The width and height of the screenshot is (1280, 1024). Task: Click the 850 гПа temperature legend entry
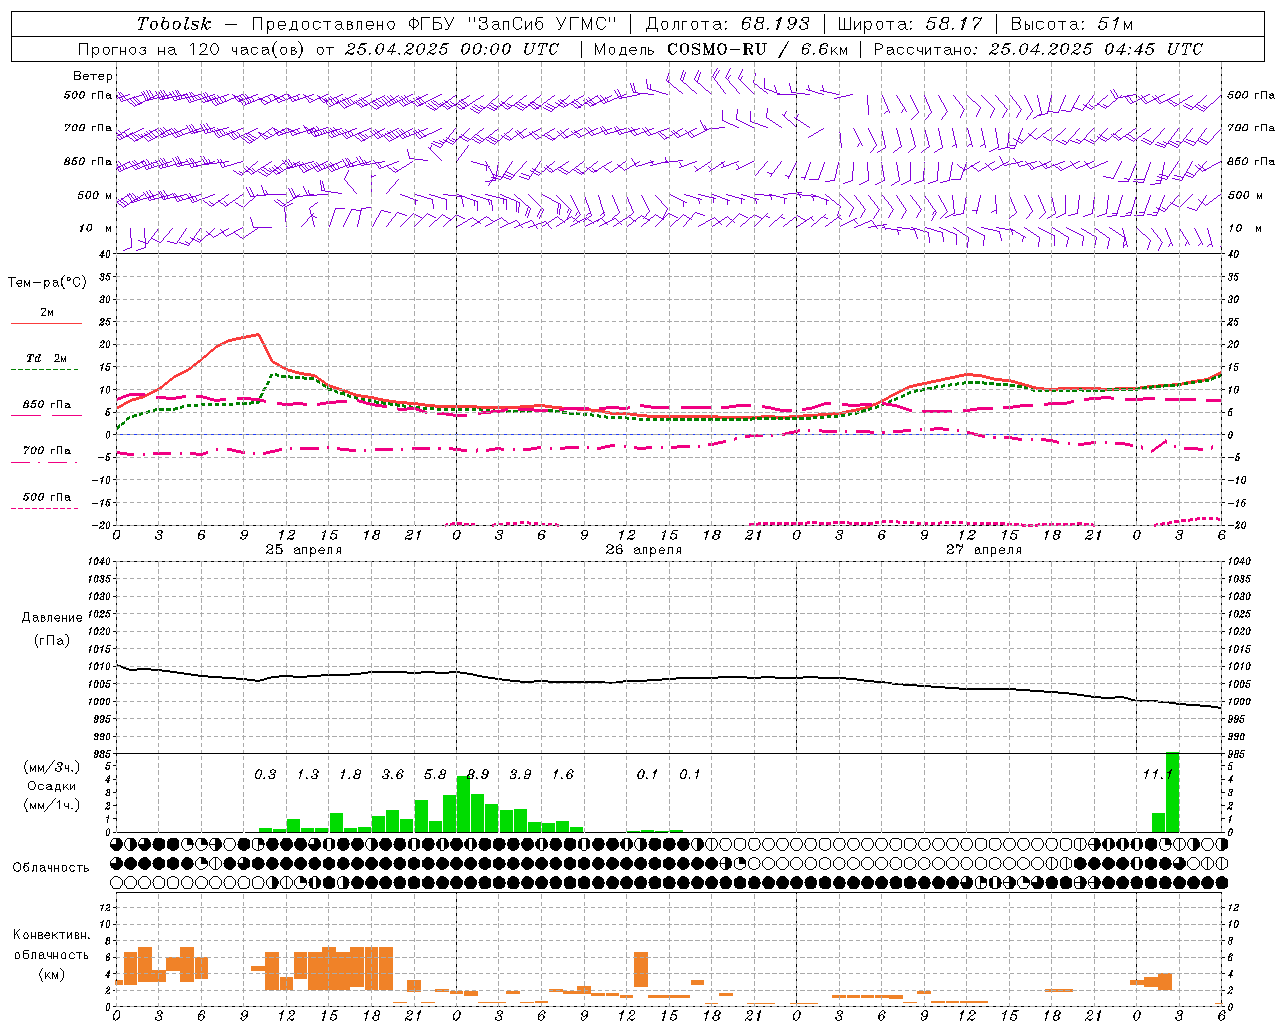point(46,405)
